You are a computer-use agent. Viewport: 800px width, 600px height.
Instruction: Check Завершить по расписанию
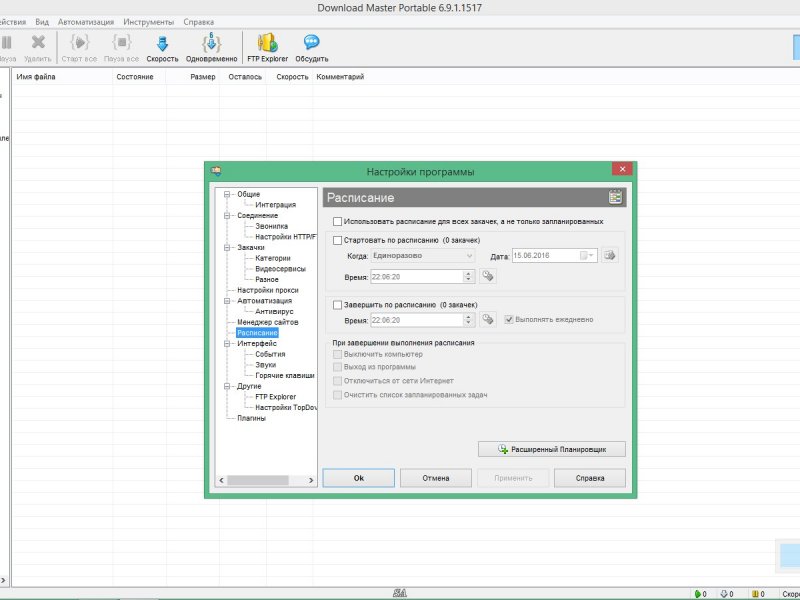click(337, 305)
